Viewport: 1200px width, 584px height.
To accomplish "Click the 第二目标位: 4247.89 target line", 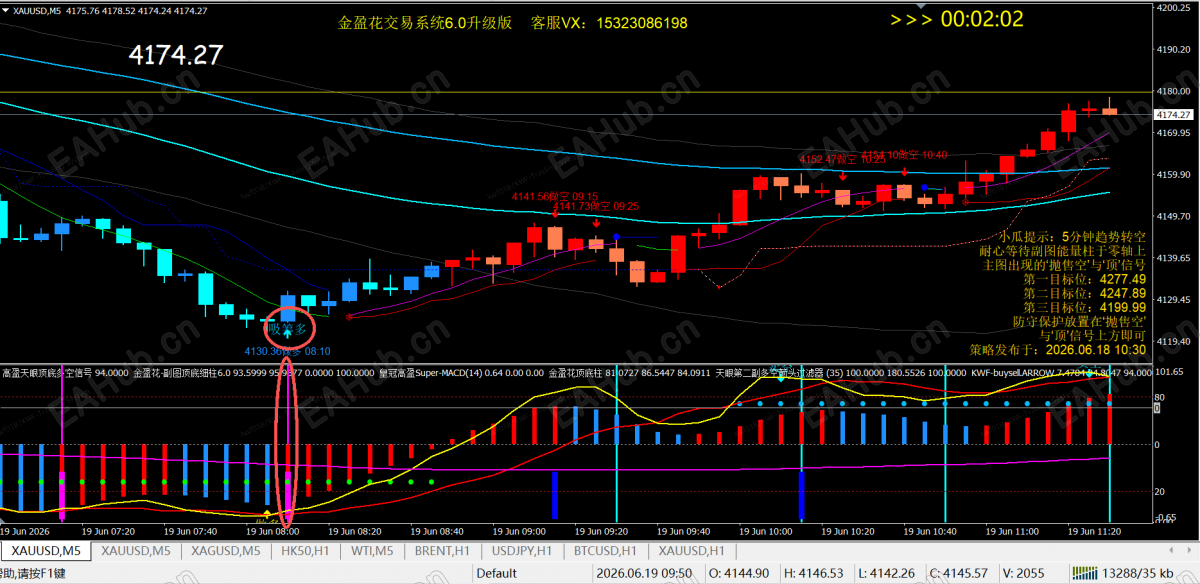I will [x=1085, y=293].
